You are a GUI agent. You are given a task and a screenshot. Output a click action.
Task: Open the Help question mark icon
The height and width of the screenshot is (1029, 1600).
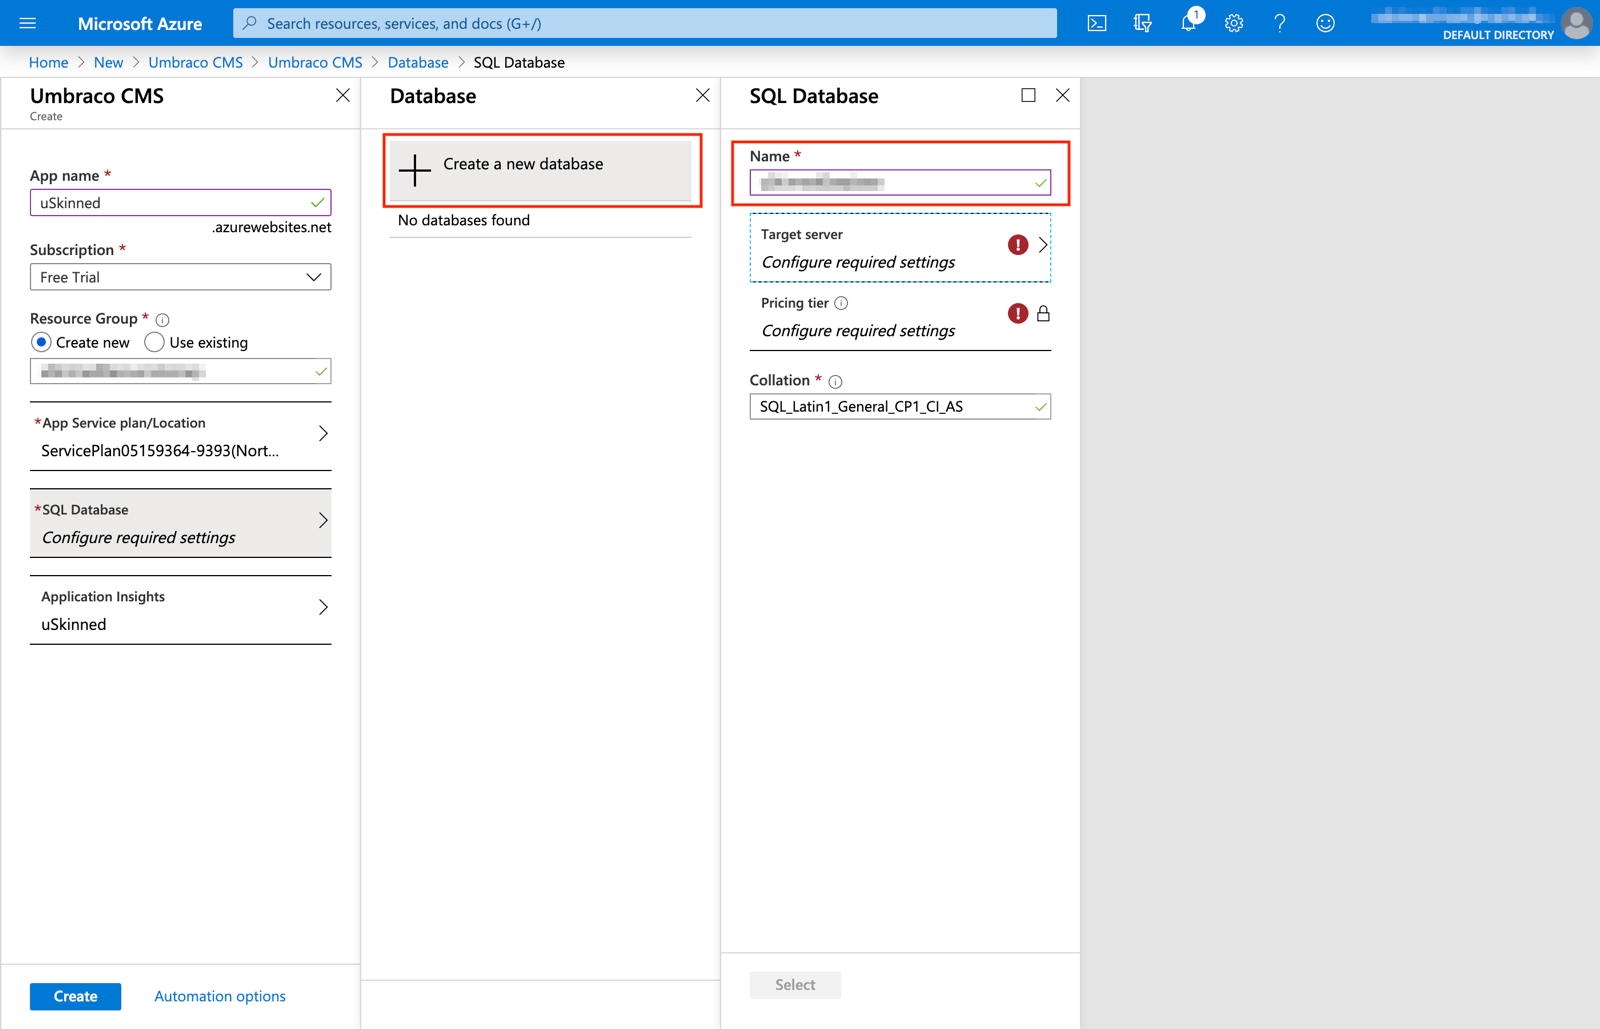pyautogui.click(x=1280, y=23)
